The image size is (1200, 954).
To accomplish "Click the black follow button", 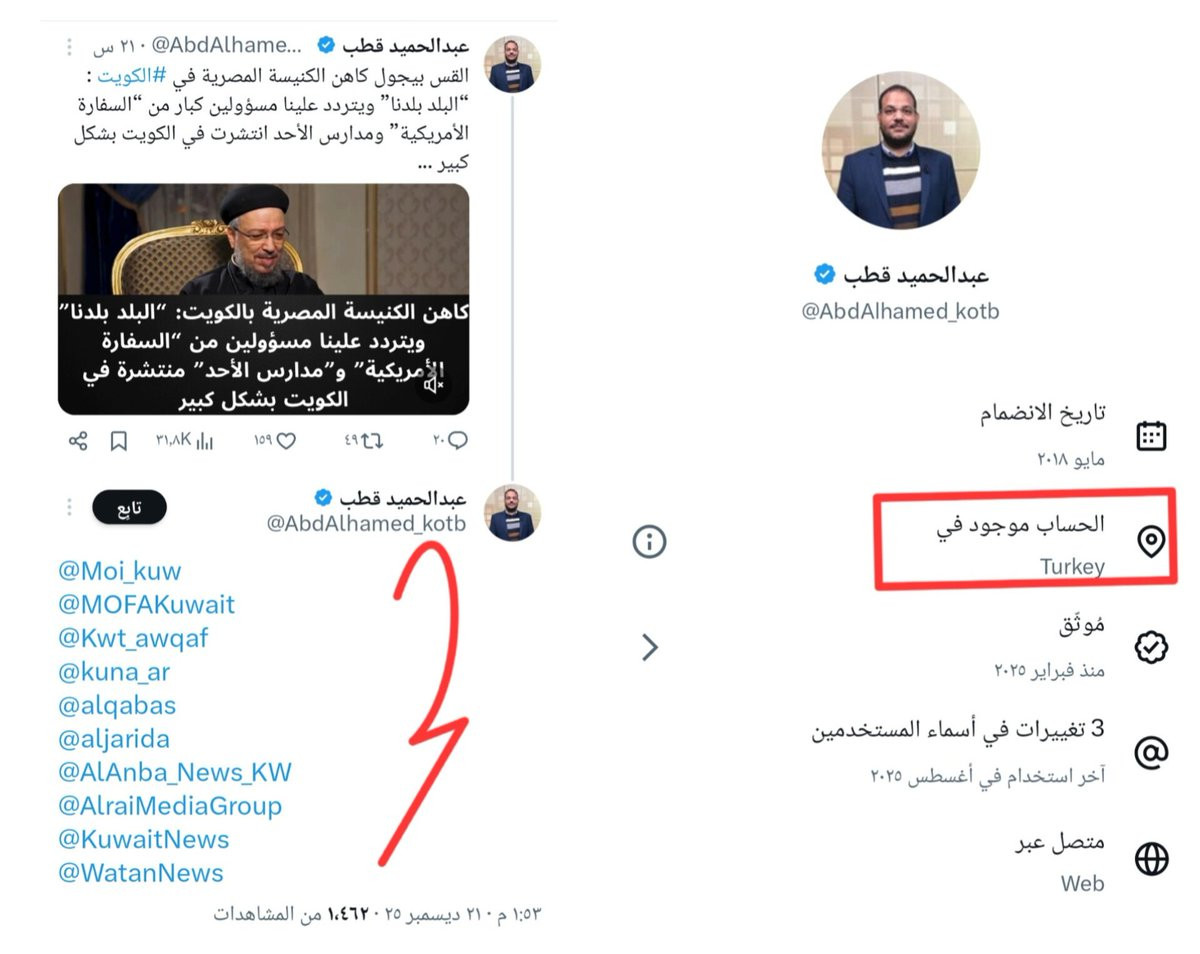I will click(129, 508).
